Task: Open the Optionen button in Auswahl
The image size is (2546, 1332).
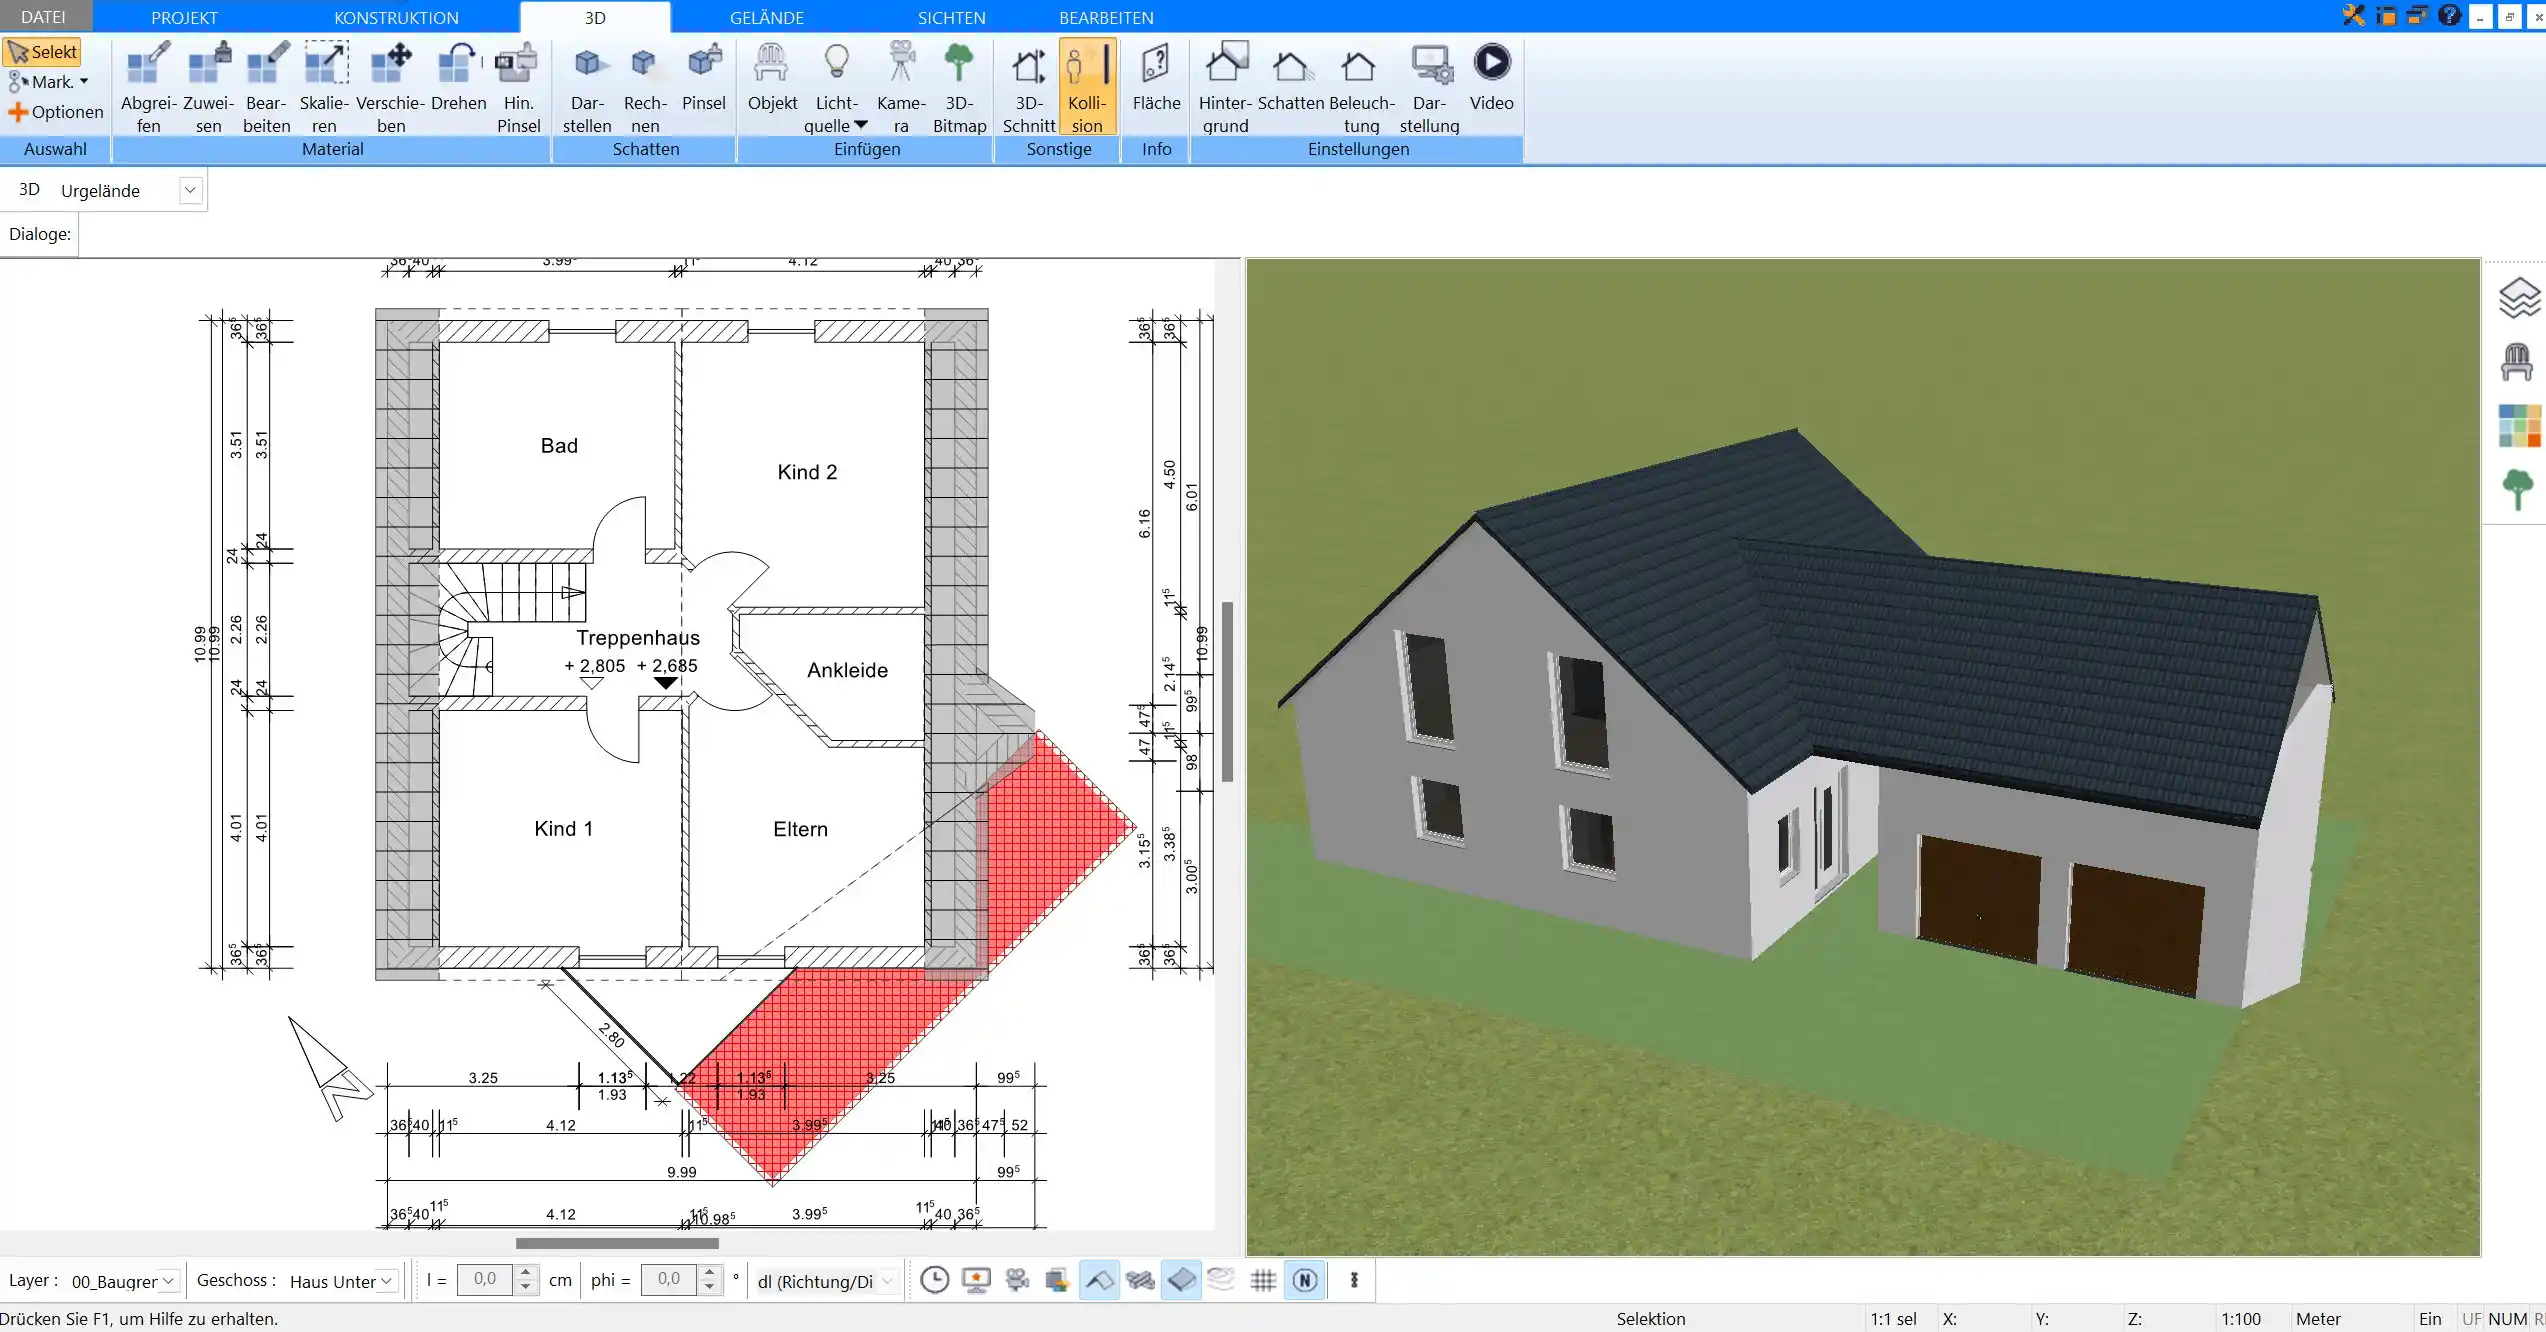Action: [55, 112]
